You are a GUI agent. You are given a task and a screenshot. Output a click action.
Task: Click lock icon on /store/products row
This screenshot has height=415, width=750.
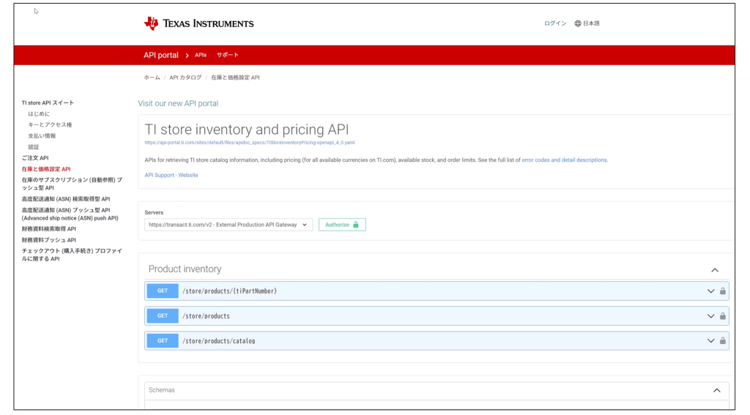pos(723,316)
